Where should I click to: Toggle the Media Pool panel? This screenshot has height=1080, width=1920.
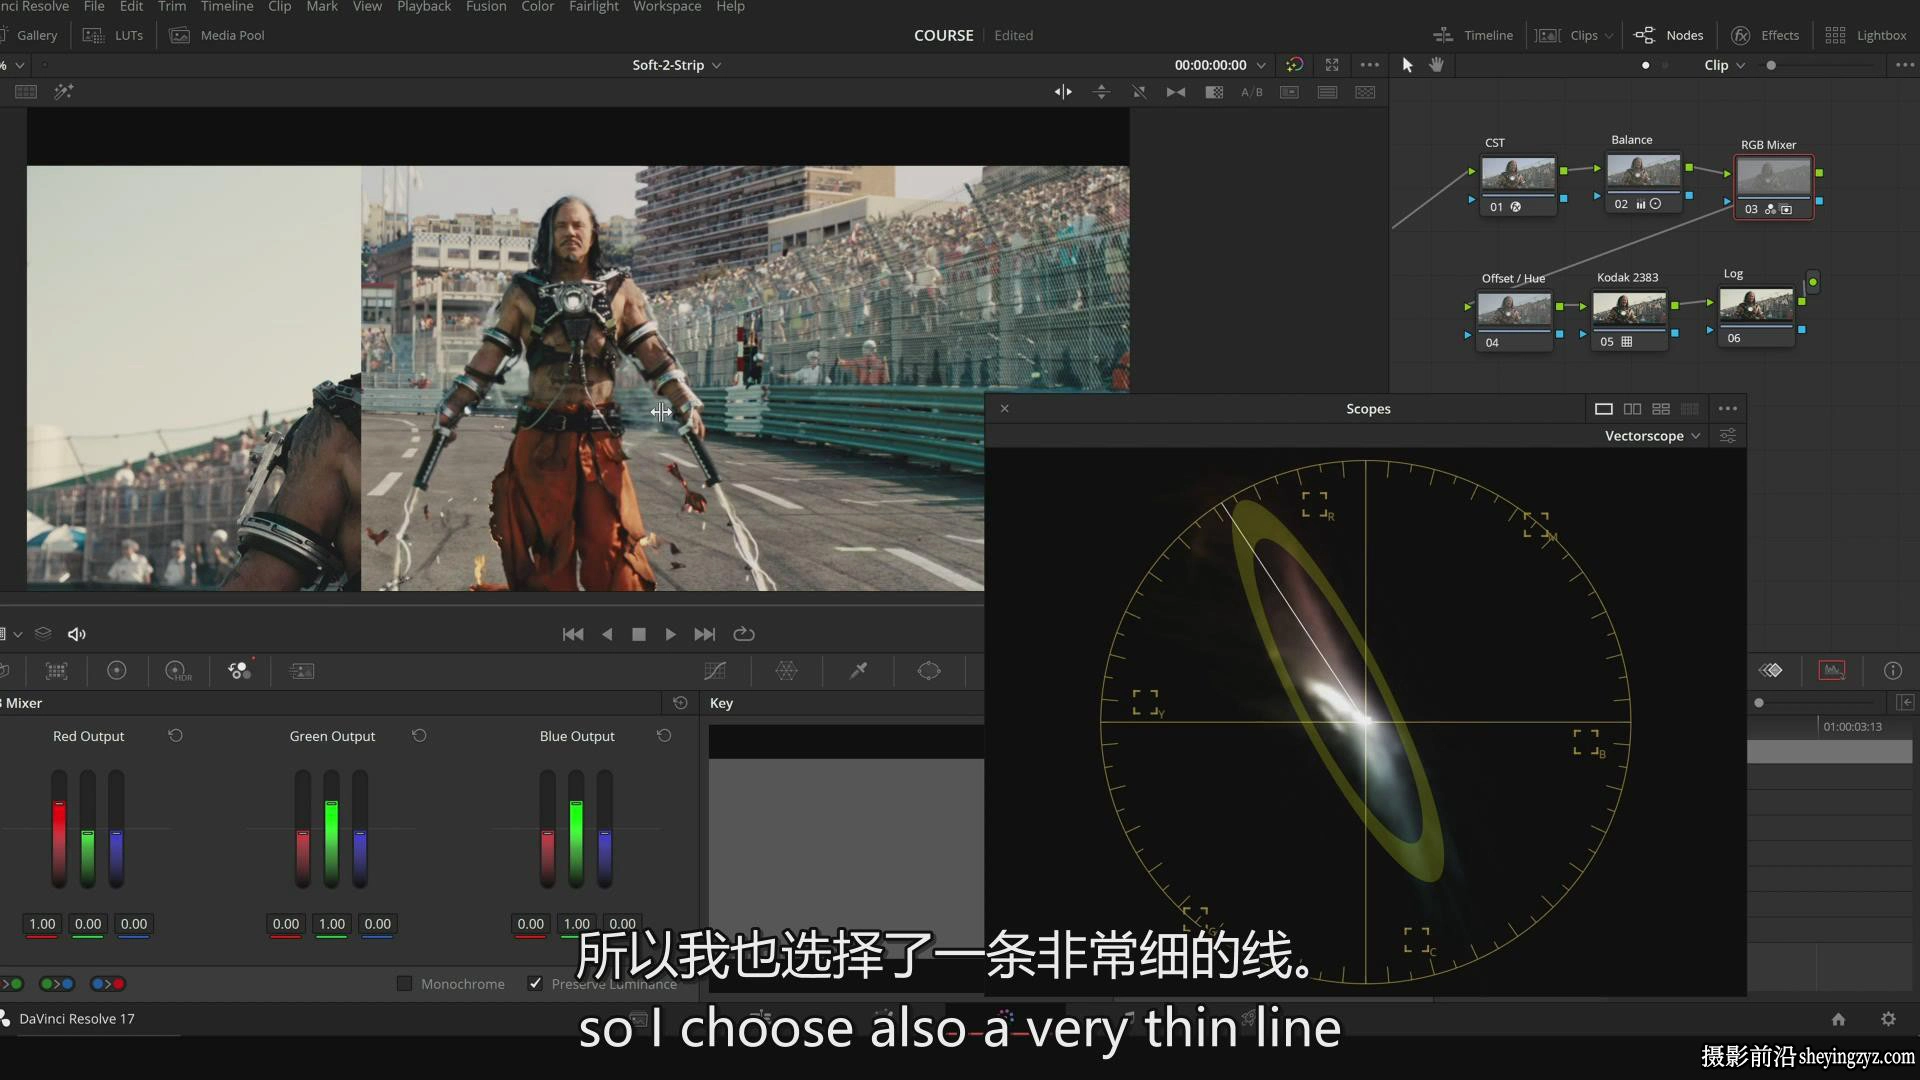tap(217, 35)
